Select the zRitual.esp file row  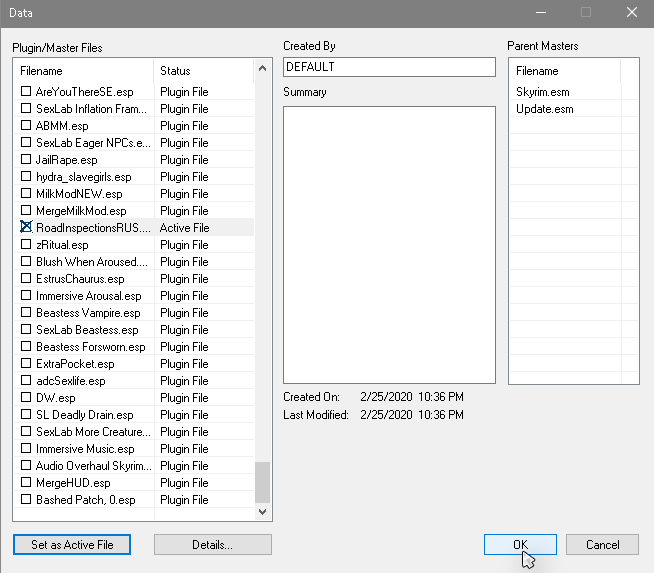click(x=62, y=245)
